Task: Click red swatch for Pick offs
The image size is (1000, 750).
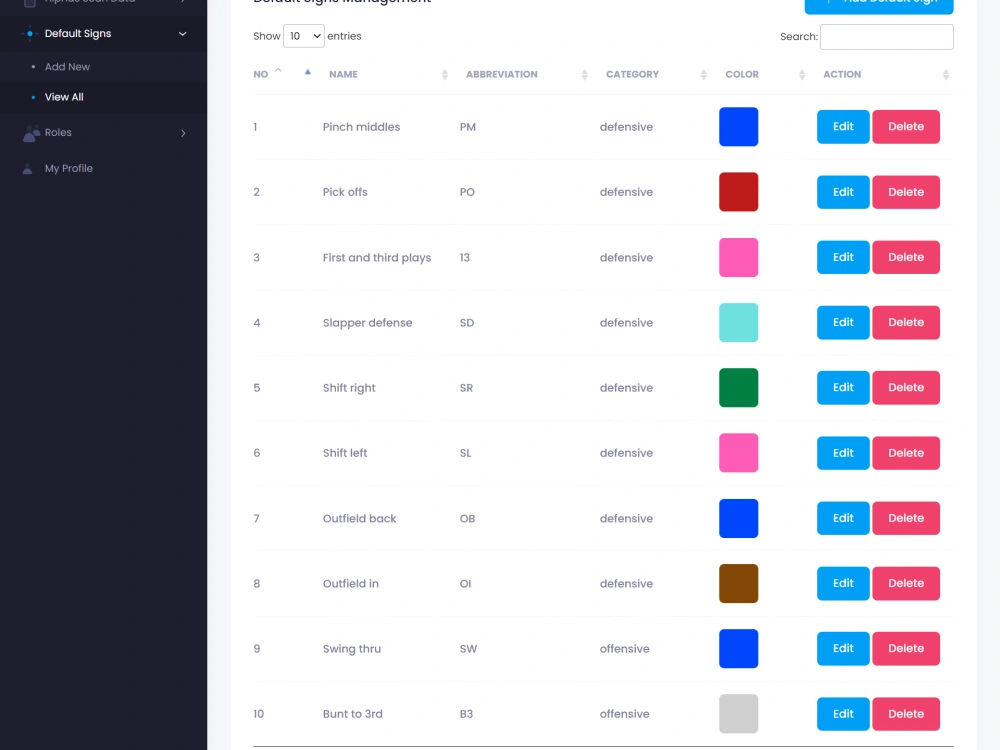Action: 739,192
